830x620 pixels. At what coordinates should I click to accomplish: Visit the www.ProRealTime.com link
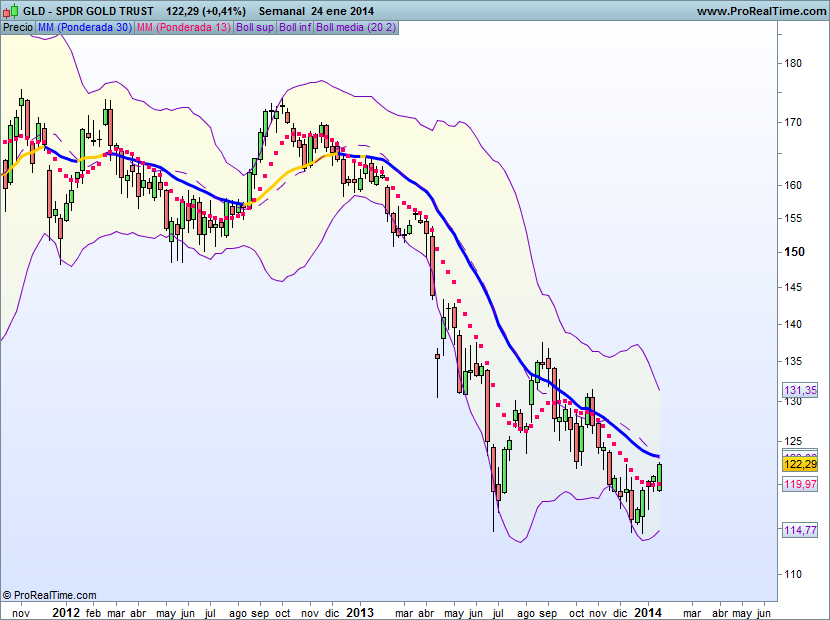(x=760, y=11)
